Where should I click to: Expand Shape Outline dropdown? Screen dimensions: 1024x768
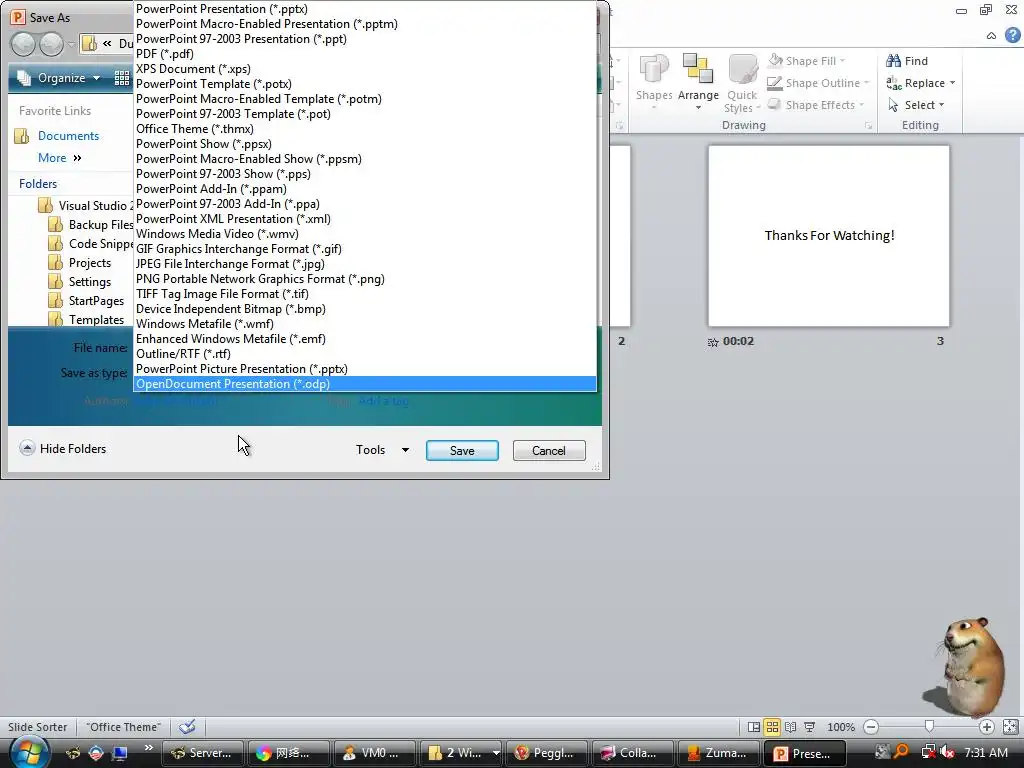pyautogui.click(x=867, y=83)
